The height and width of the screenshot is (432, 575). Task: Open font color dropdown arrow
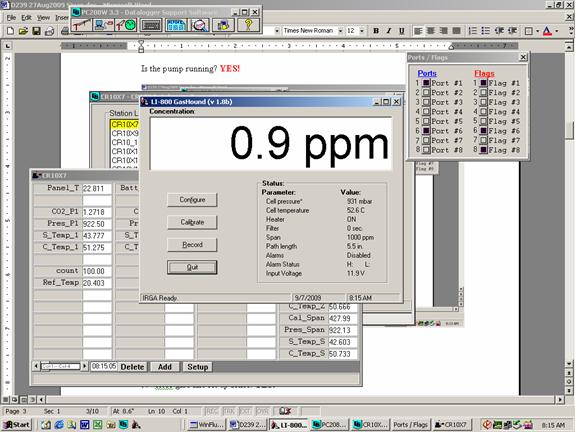point(557,31)
